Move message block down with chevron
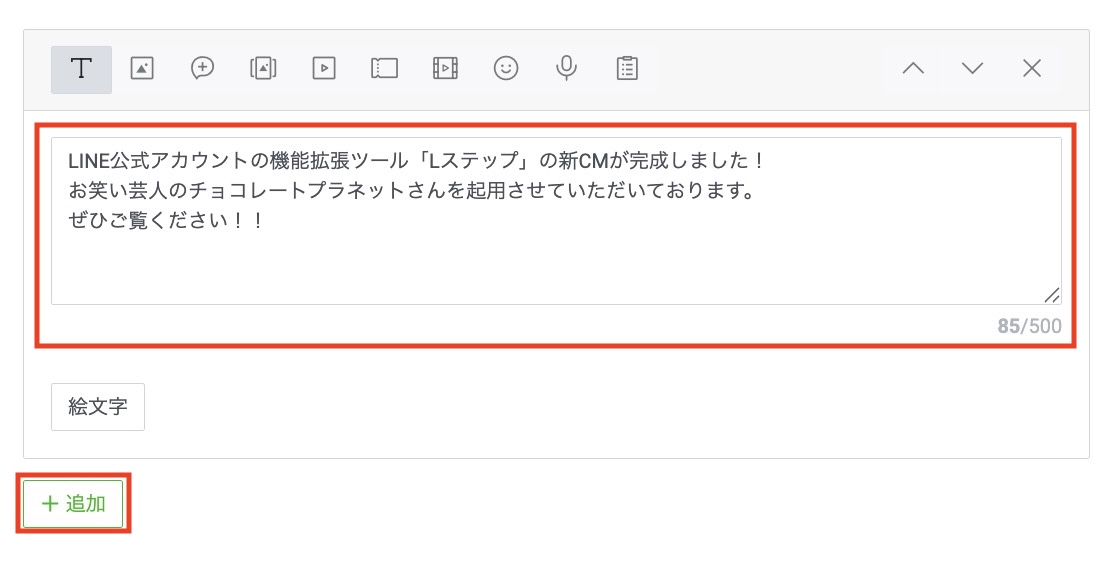Viewport: 1120px width, 568px height. tap(972, 69)
